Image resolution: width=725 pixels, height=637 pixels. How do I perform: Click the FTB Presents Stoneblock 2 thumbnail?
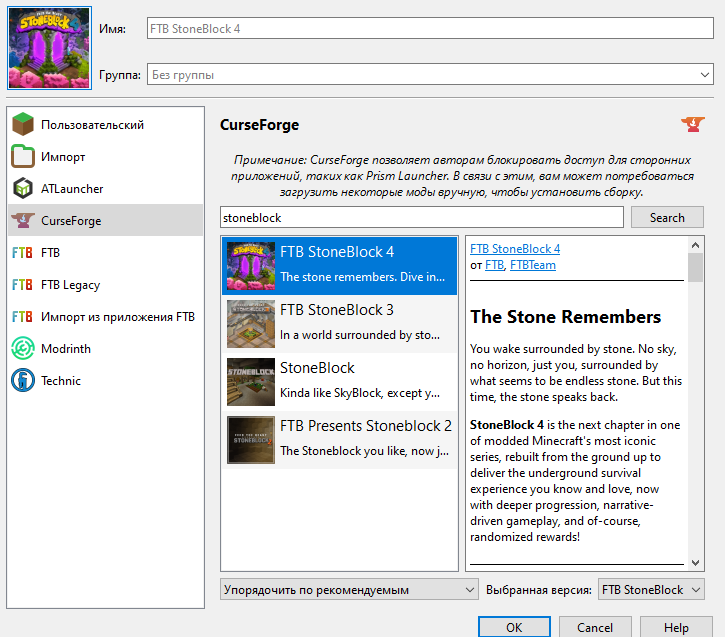tap(251, 440)
